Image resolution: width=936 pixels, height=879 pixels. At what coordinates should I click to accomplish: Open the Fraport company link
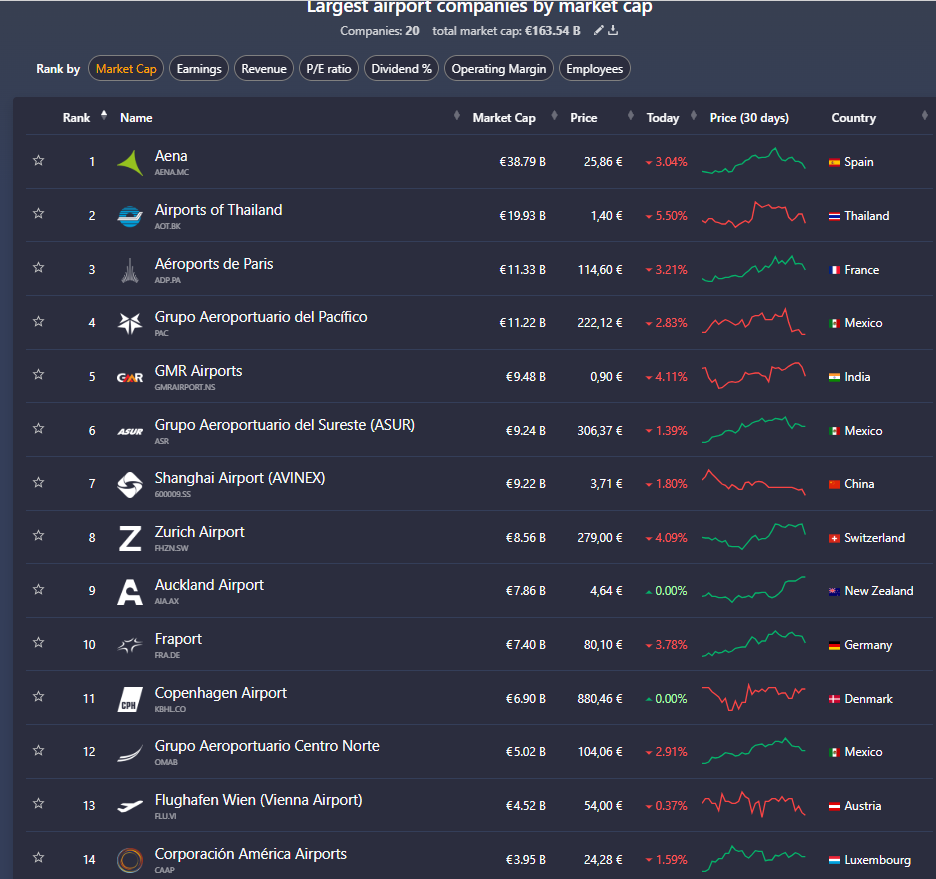178,639
